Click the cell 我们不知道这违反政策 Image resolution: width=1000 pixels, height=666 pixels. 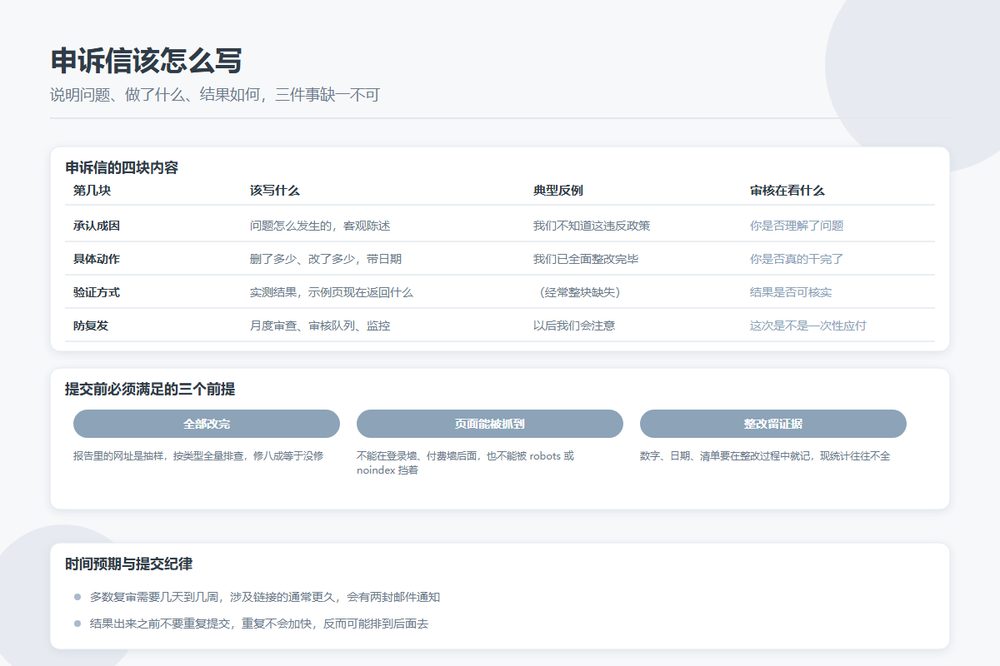click(x=591, y=225)
